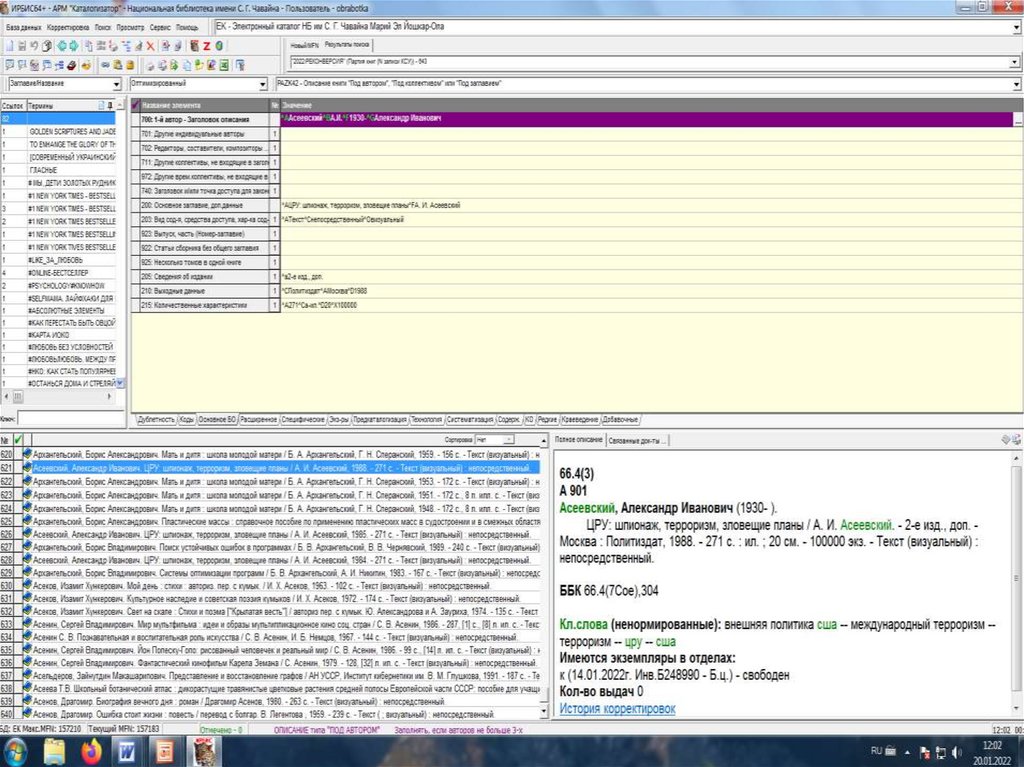The image size is (1024, 767).
Task: Open Firefox from the taskbar
Action: coord(92,751)
